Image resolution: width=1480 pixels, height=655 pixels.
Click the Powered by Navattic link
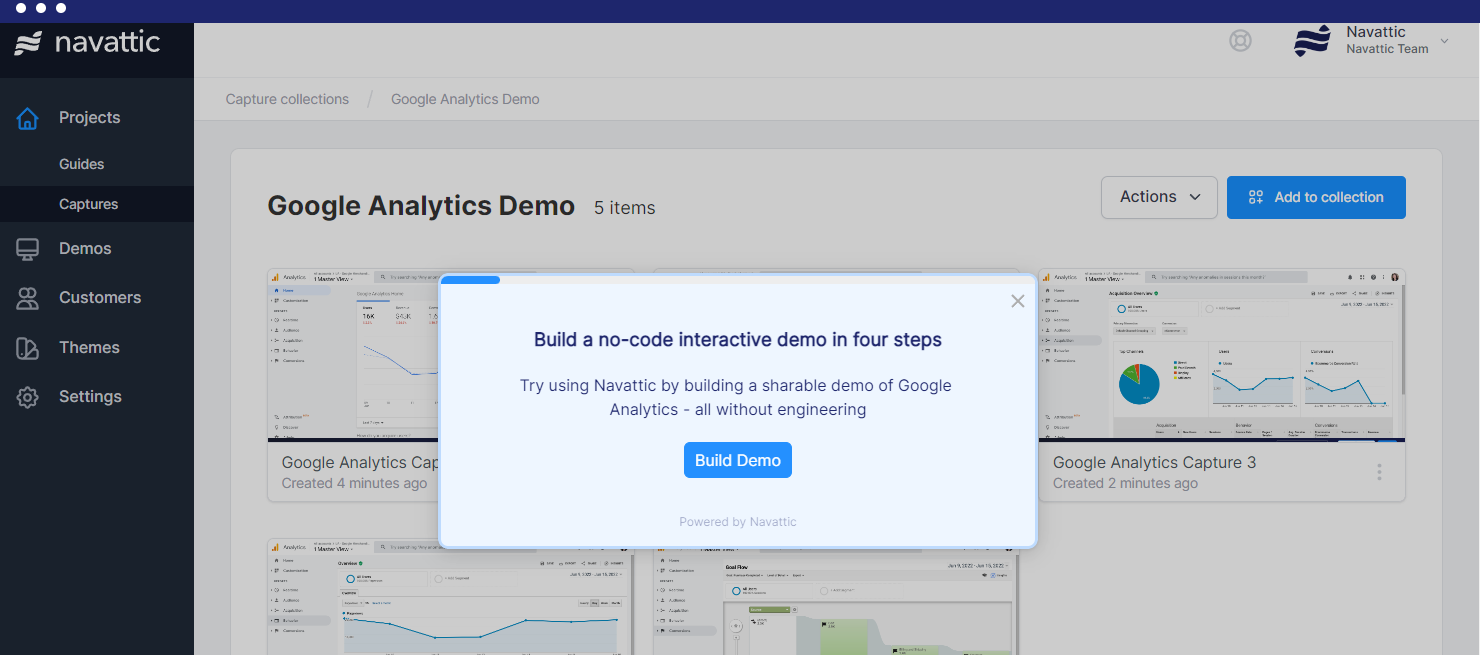pyautogui.click(x=738, y=521)
